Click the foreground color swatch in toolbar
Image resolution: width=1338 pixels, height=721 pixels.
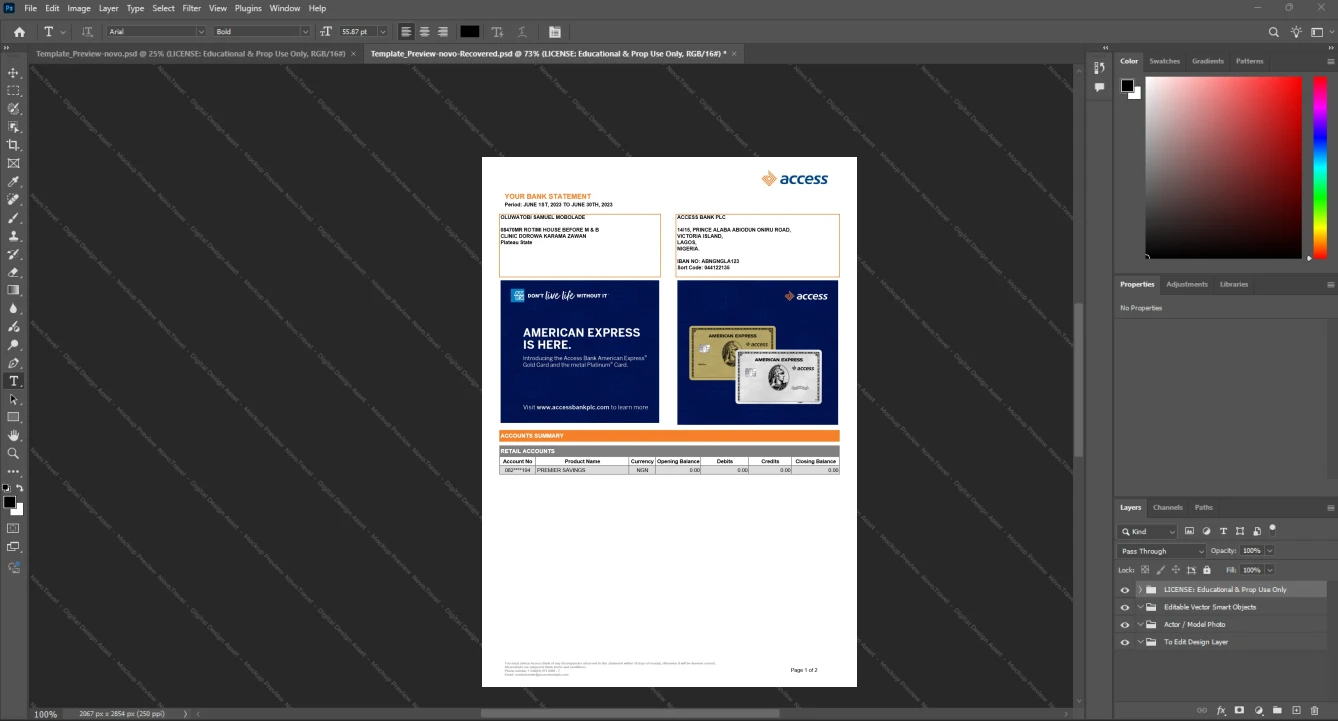[x=9, y=502]
